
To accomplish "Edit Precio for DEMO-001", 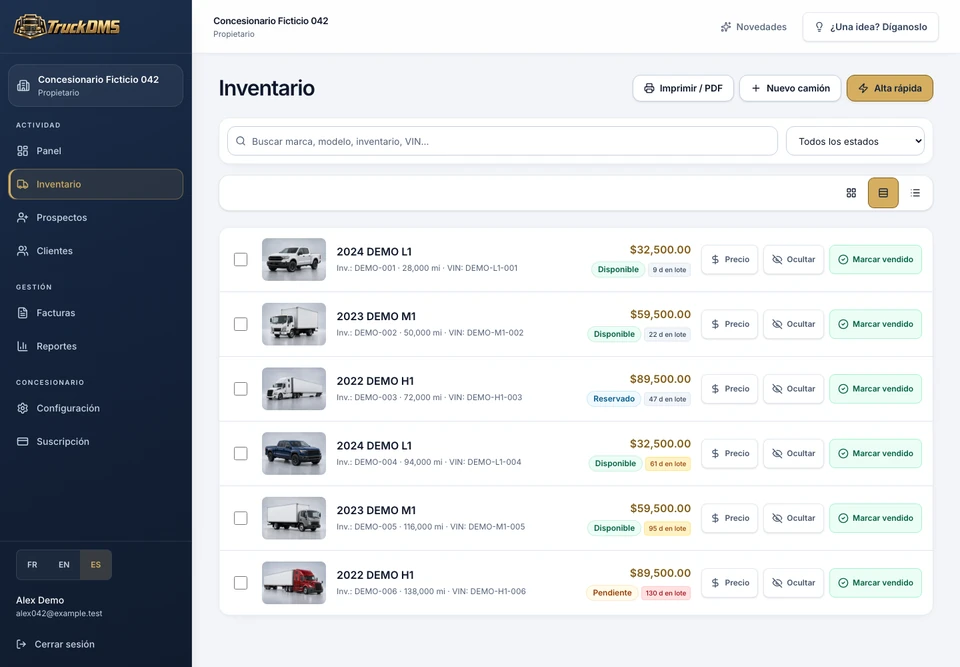I will pos(730,260).
